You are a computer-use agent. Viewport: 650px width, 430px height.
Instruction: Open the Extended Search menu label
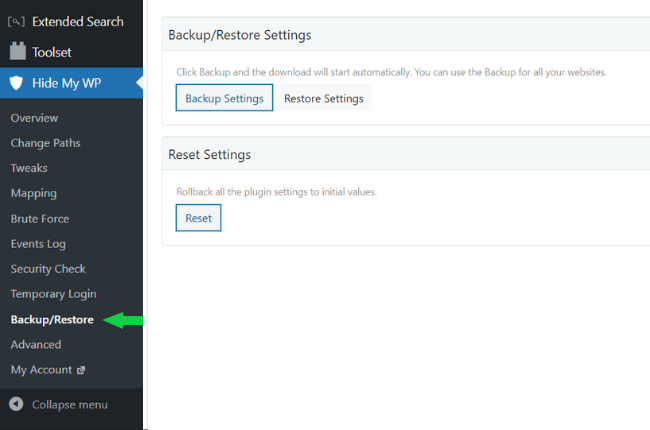[78, 21]
